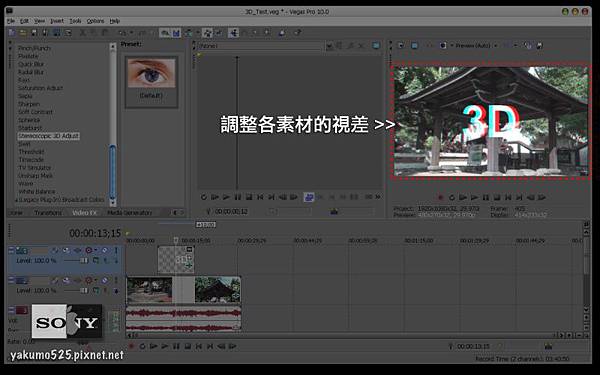Select Unsharp Mask in the effects list
Viewport: 600px width, 375px height.
[36, 176]
